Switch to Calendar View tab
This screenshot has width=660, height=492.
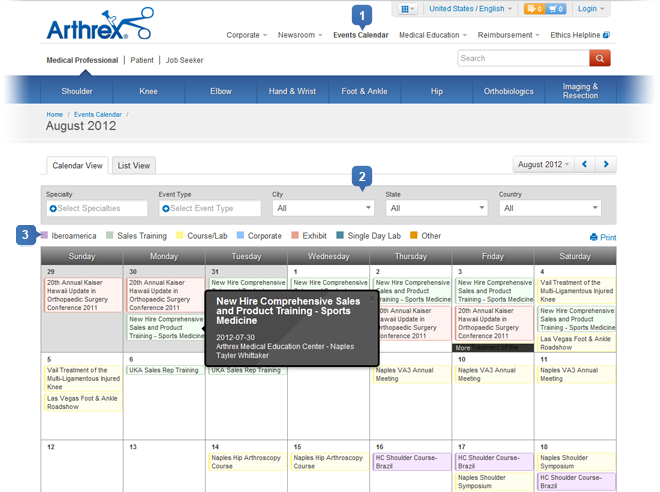(77, 165)
